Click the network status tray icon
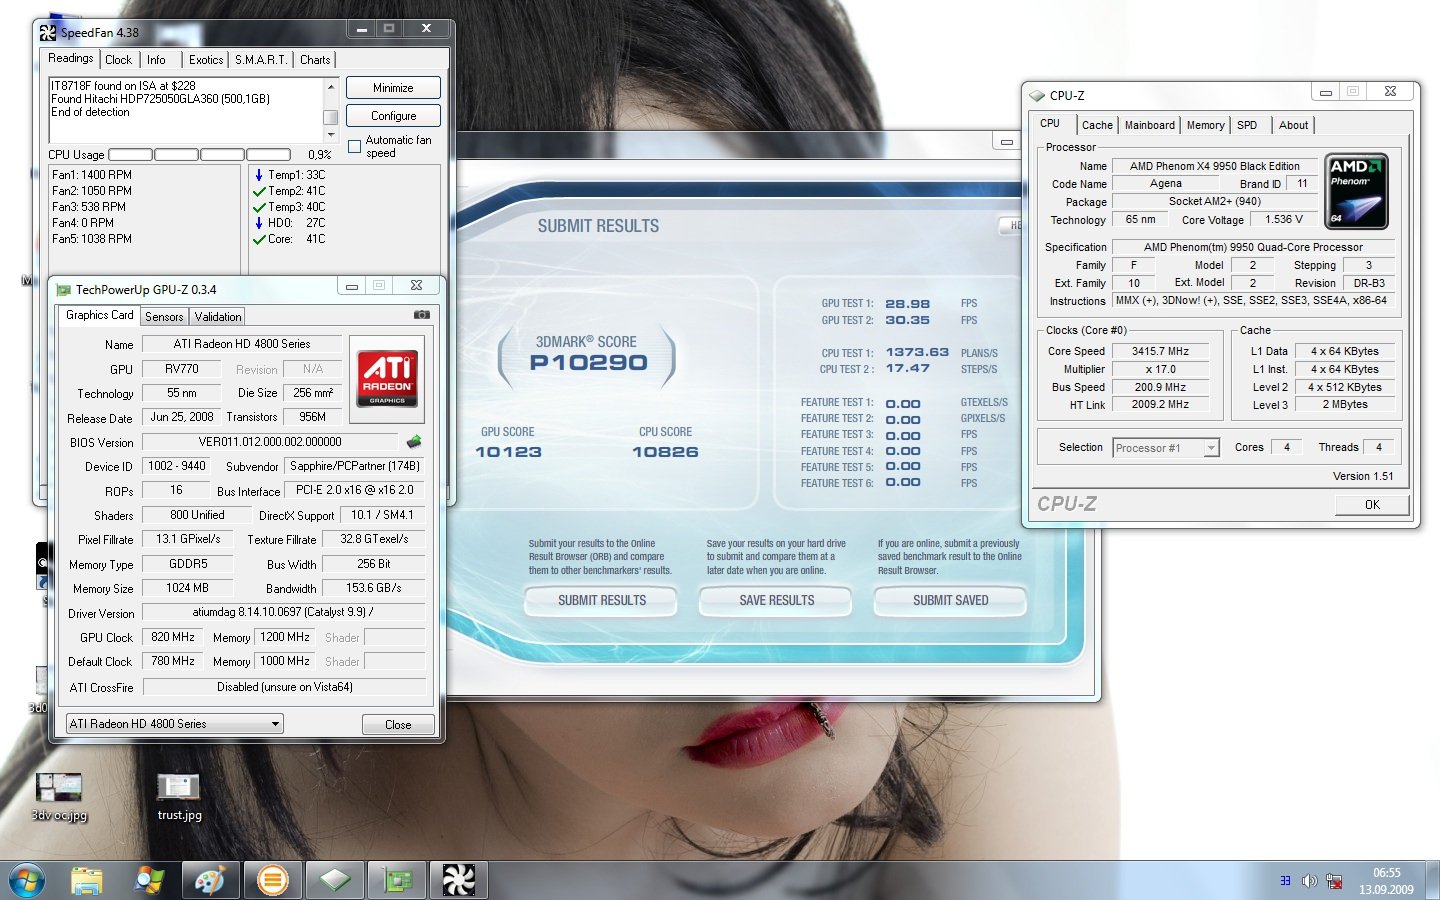Image resolution: width=1440 pixels, height=900 pixels. [x=1334, y=881]
